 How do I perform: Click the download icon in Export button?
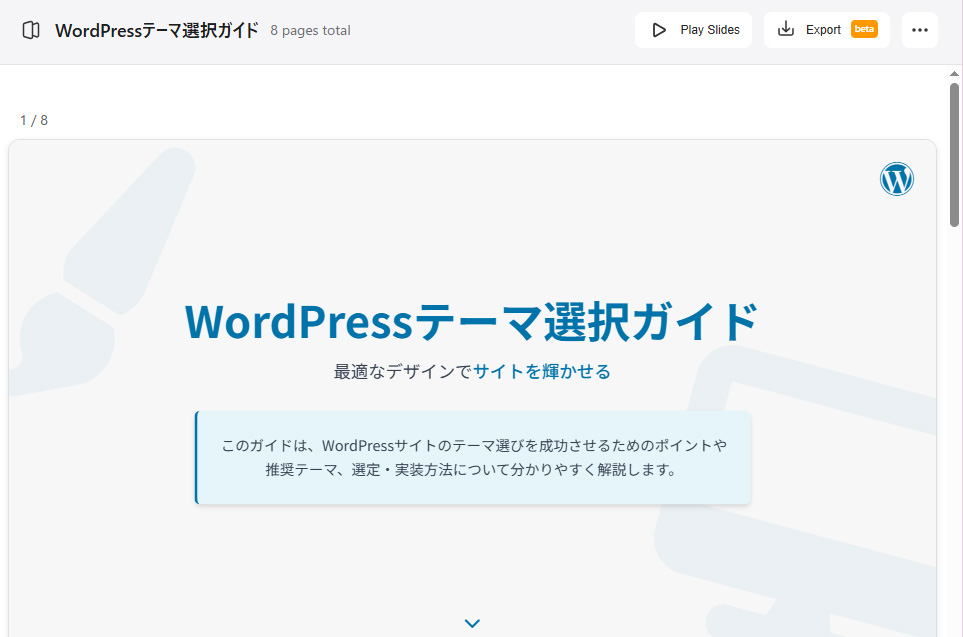click(x=786, y=29)
